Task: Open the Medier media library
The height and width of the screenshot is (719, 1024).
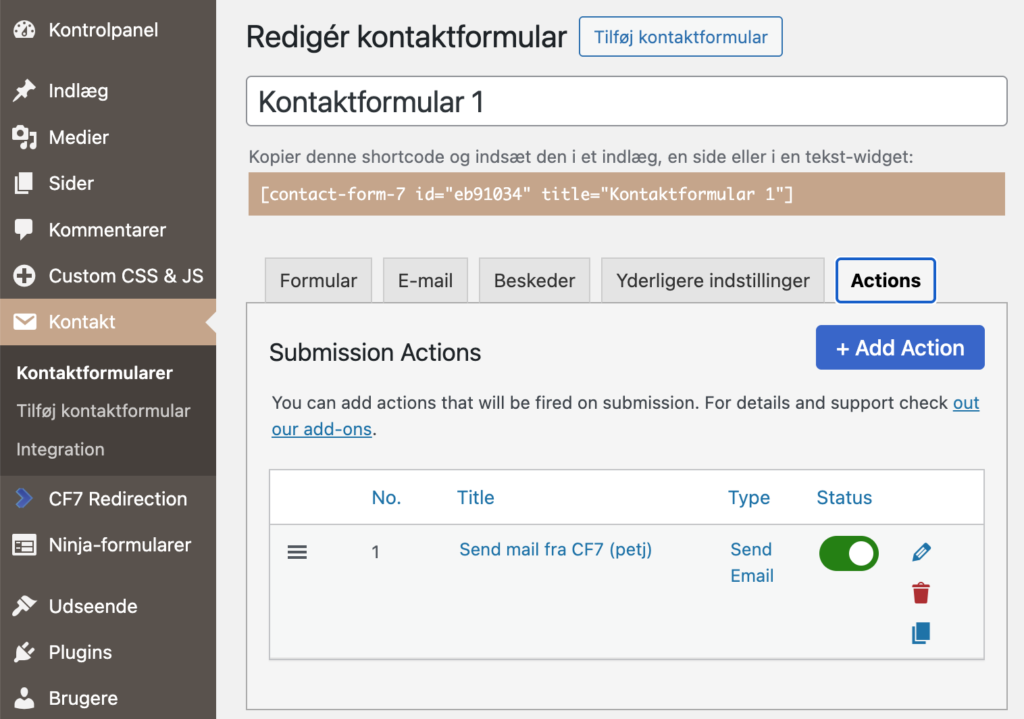Action: click(x=78, y=137)
